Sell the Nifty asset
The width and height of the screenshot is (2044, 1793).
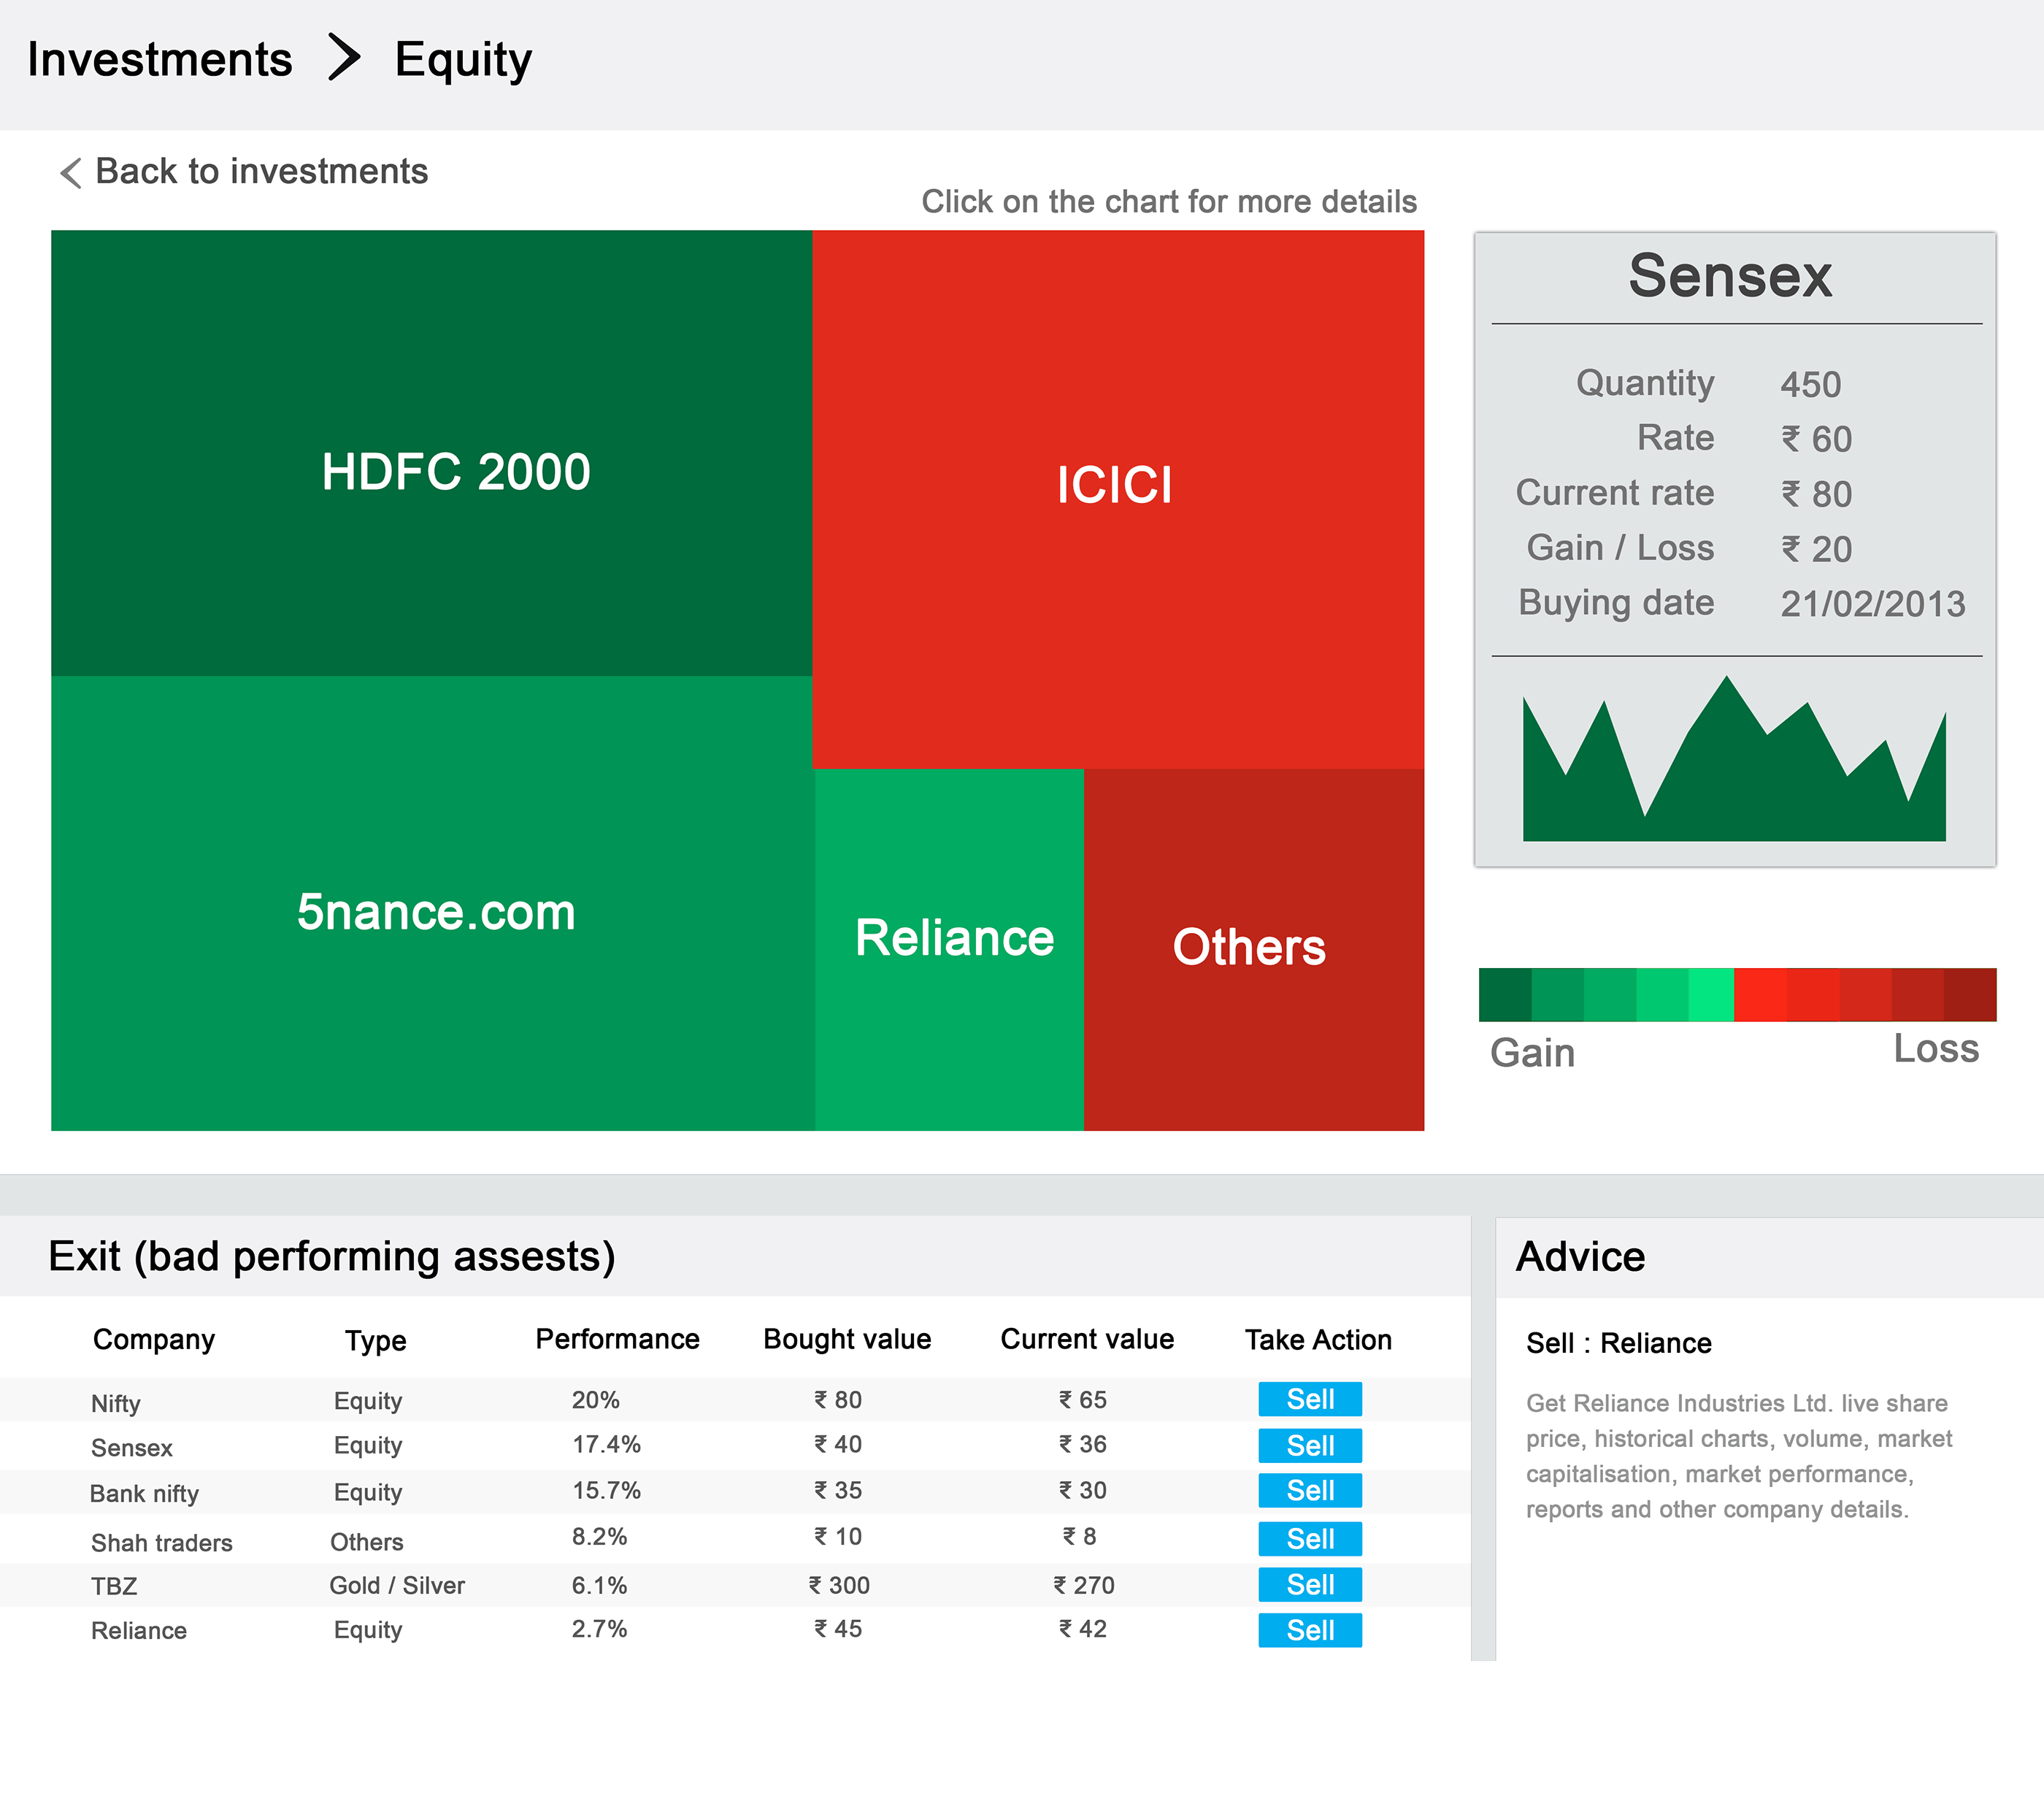(1310, 1399)
